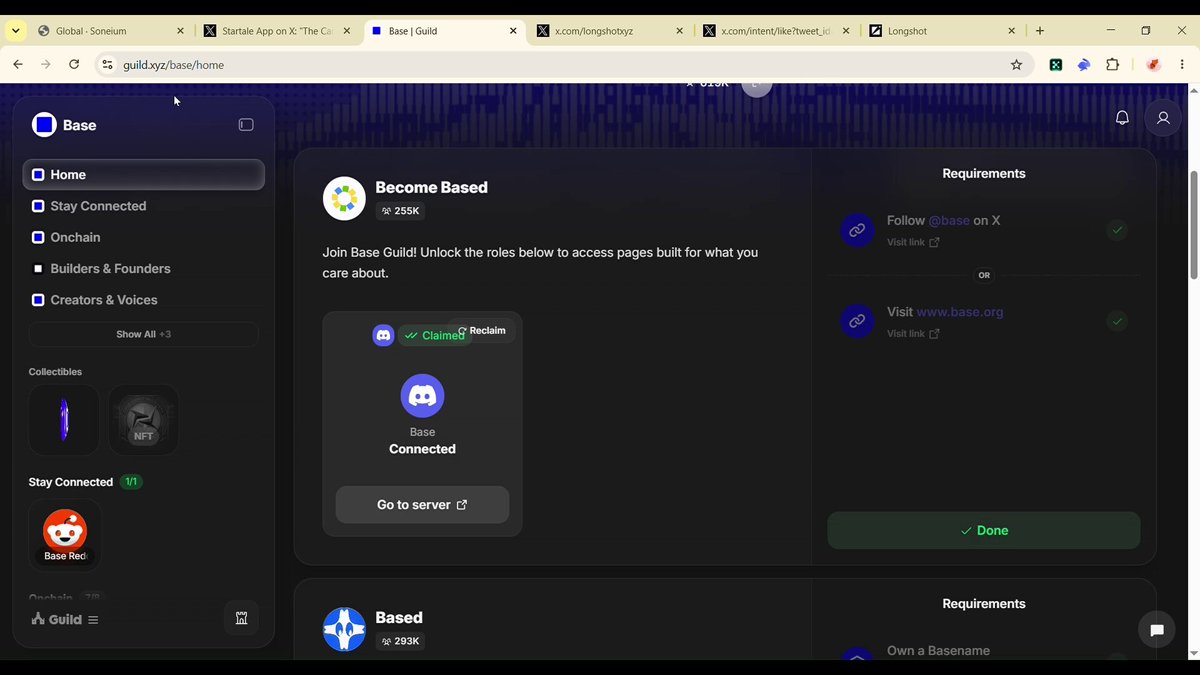1200x675 pixels.
Task: Open Visit link under Follow @base
Action: (x=913, y=242)
